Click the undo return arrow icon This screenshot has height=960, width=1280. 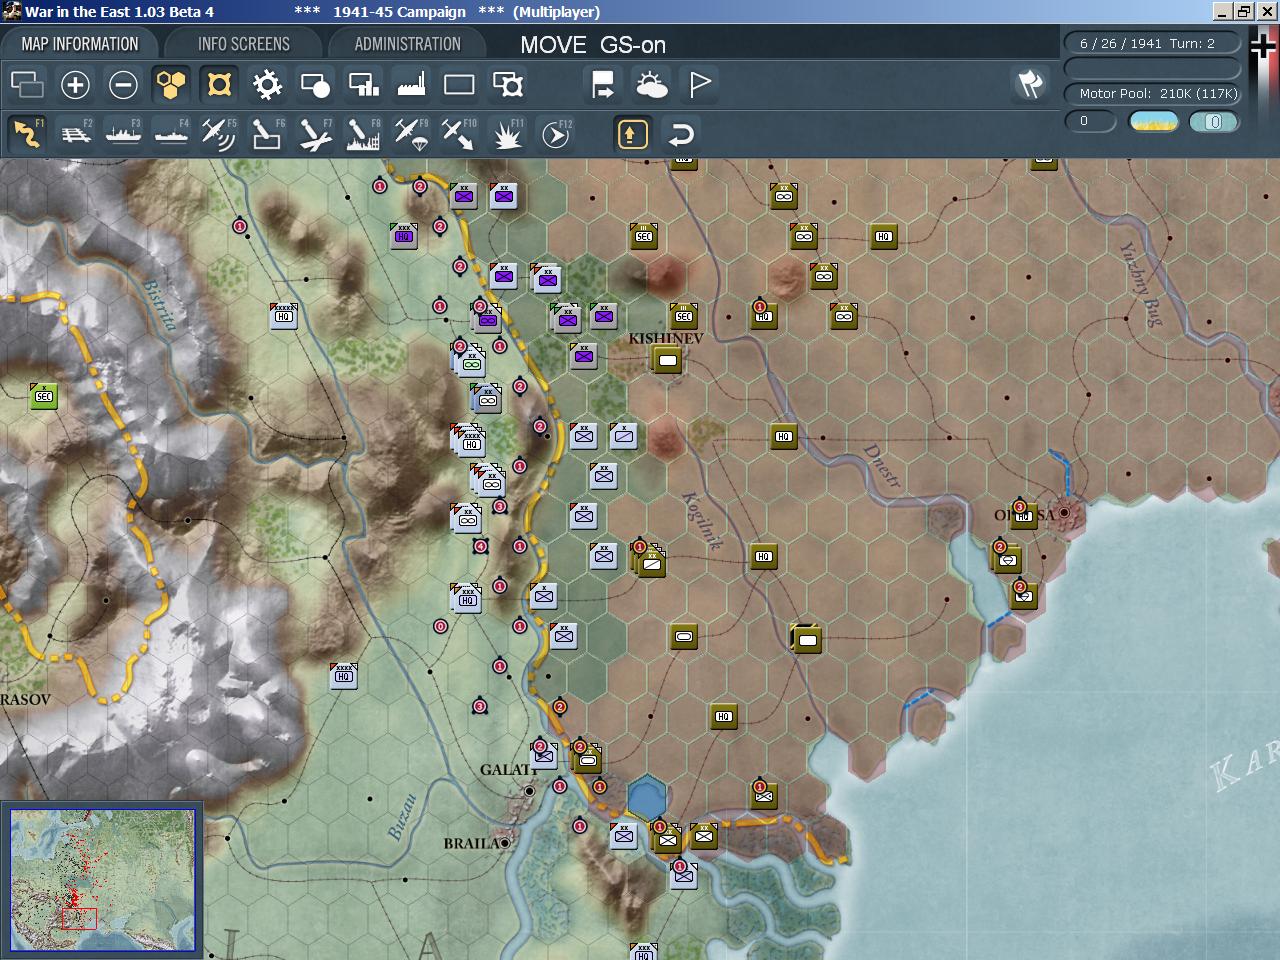[x=680, y=134]
